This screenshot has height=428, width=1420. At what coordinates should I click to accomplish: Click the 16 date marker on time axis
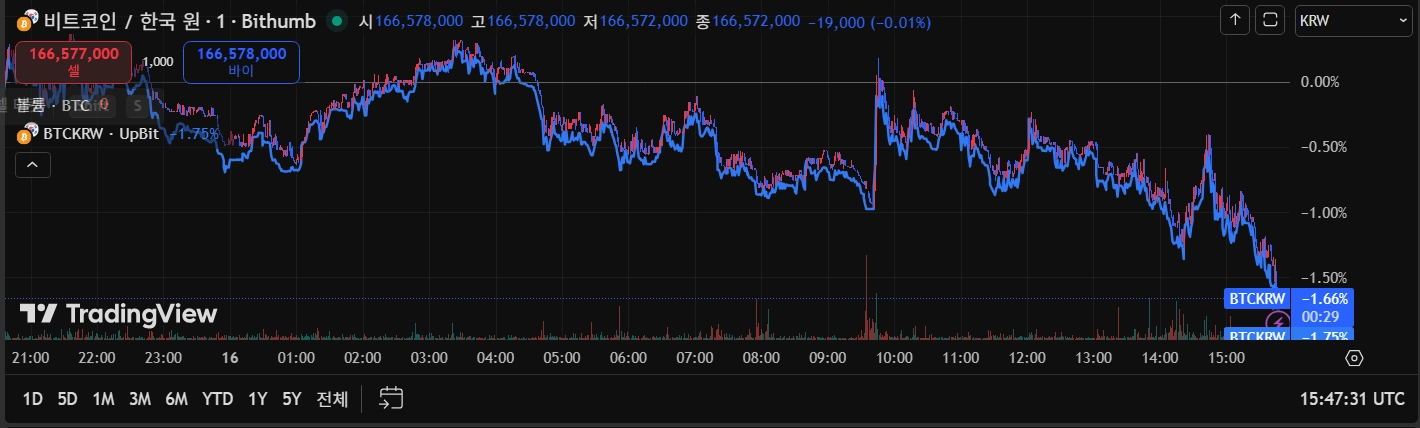tap(230, 357)
